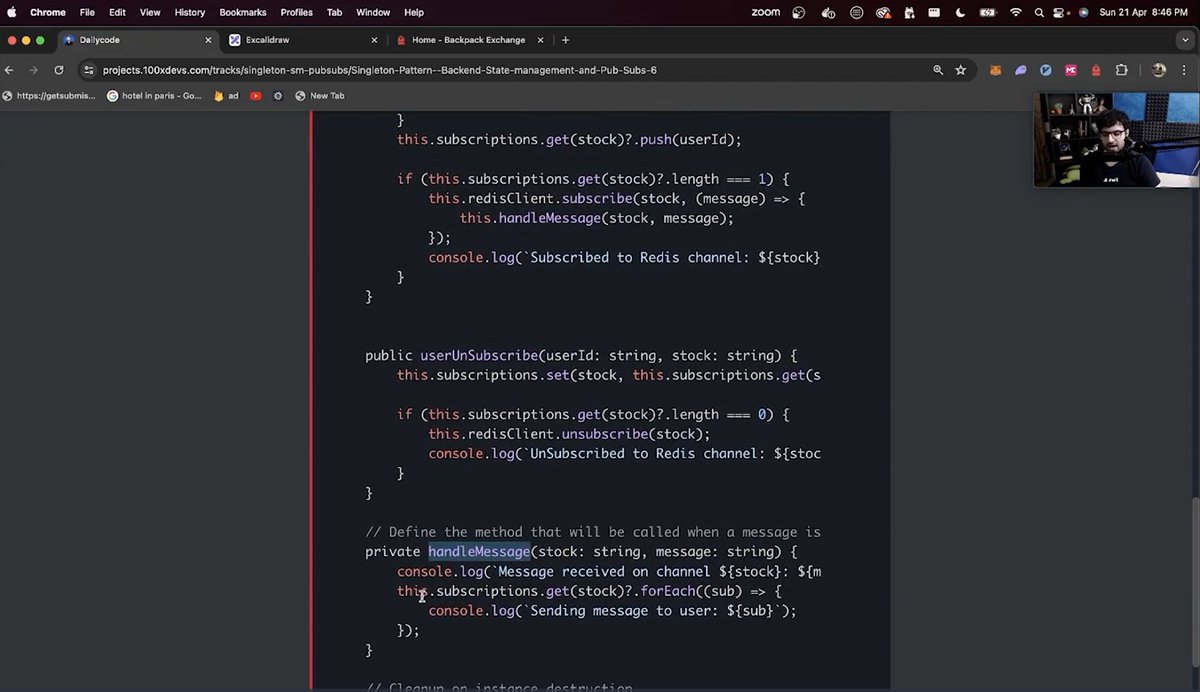Click this.subscriptions.get(stock)?.push(userId) line
The height and width of the screenshot is (692, 1200).
[x=569, y=140]
